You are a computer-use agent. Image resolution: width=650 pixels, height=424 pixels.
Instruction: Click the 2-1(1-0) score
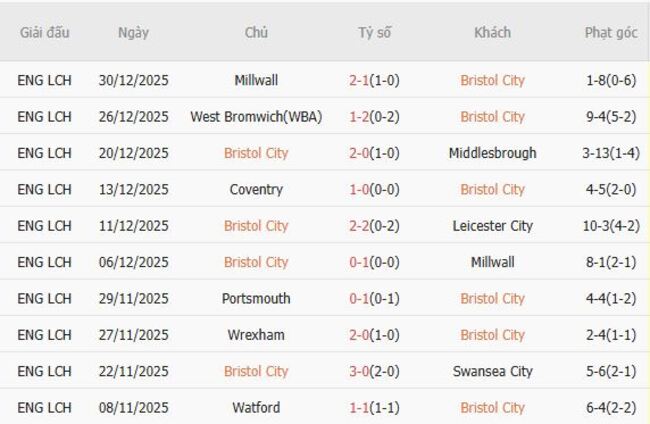pyautogui.click(x=375, y=80)
